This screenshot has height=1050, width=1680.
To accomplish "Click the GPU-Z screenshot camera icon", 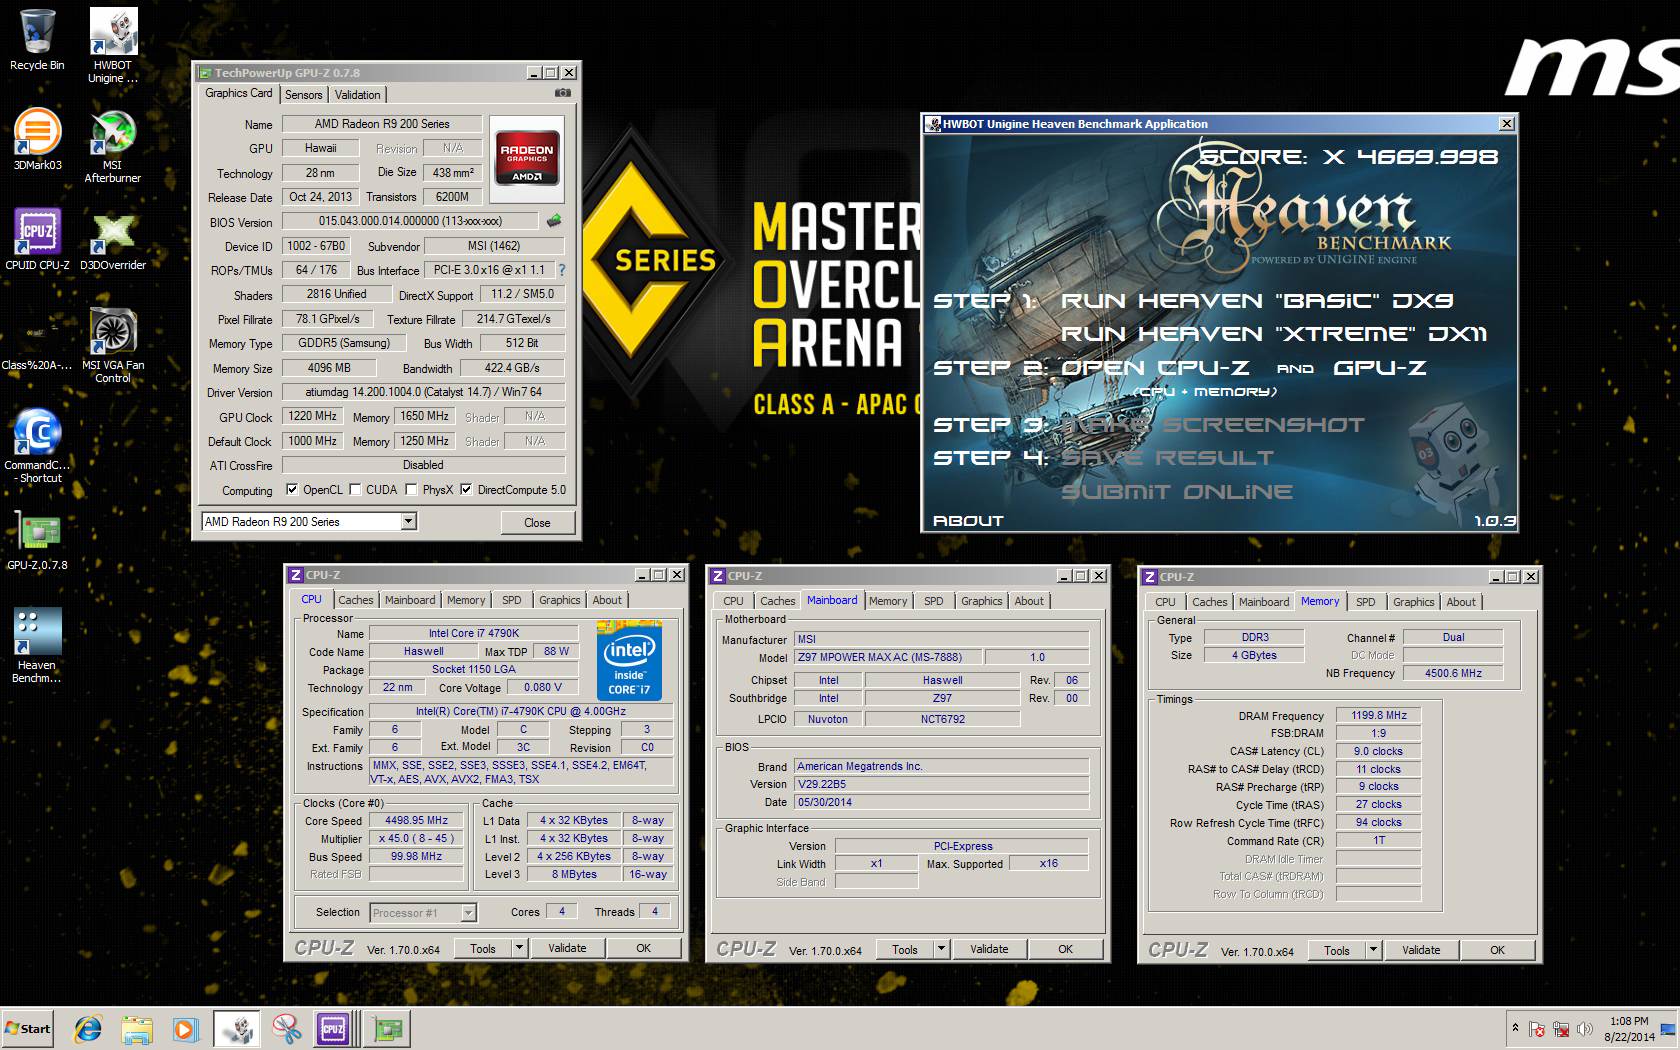I will [563, 93].
